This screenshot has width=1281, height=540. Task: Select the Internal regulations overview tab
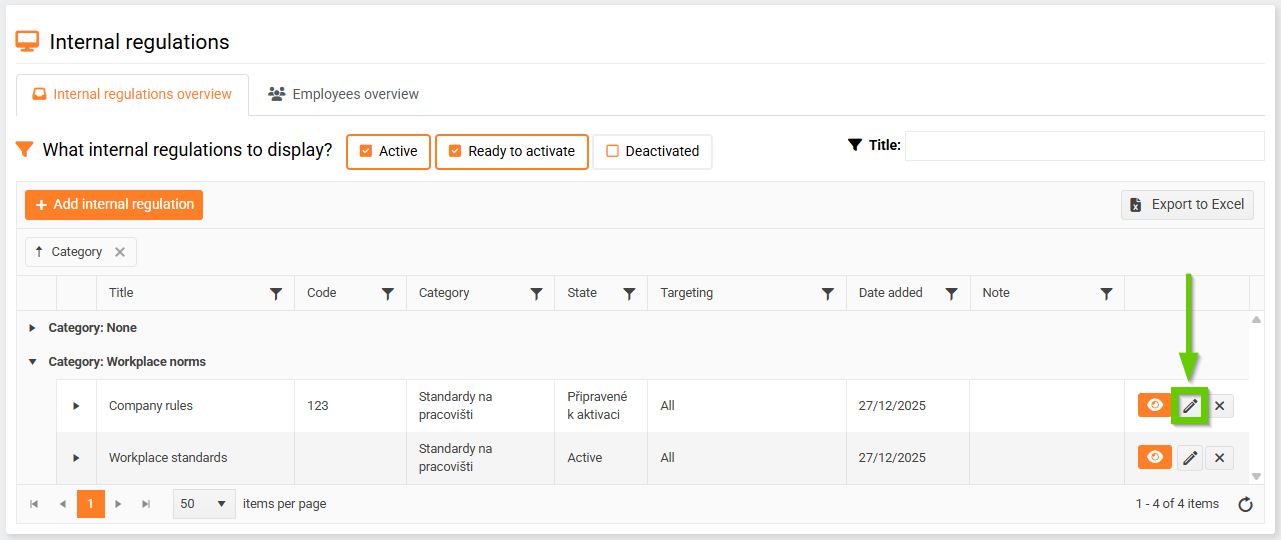132,94
